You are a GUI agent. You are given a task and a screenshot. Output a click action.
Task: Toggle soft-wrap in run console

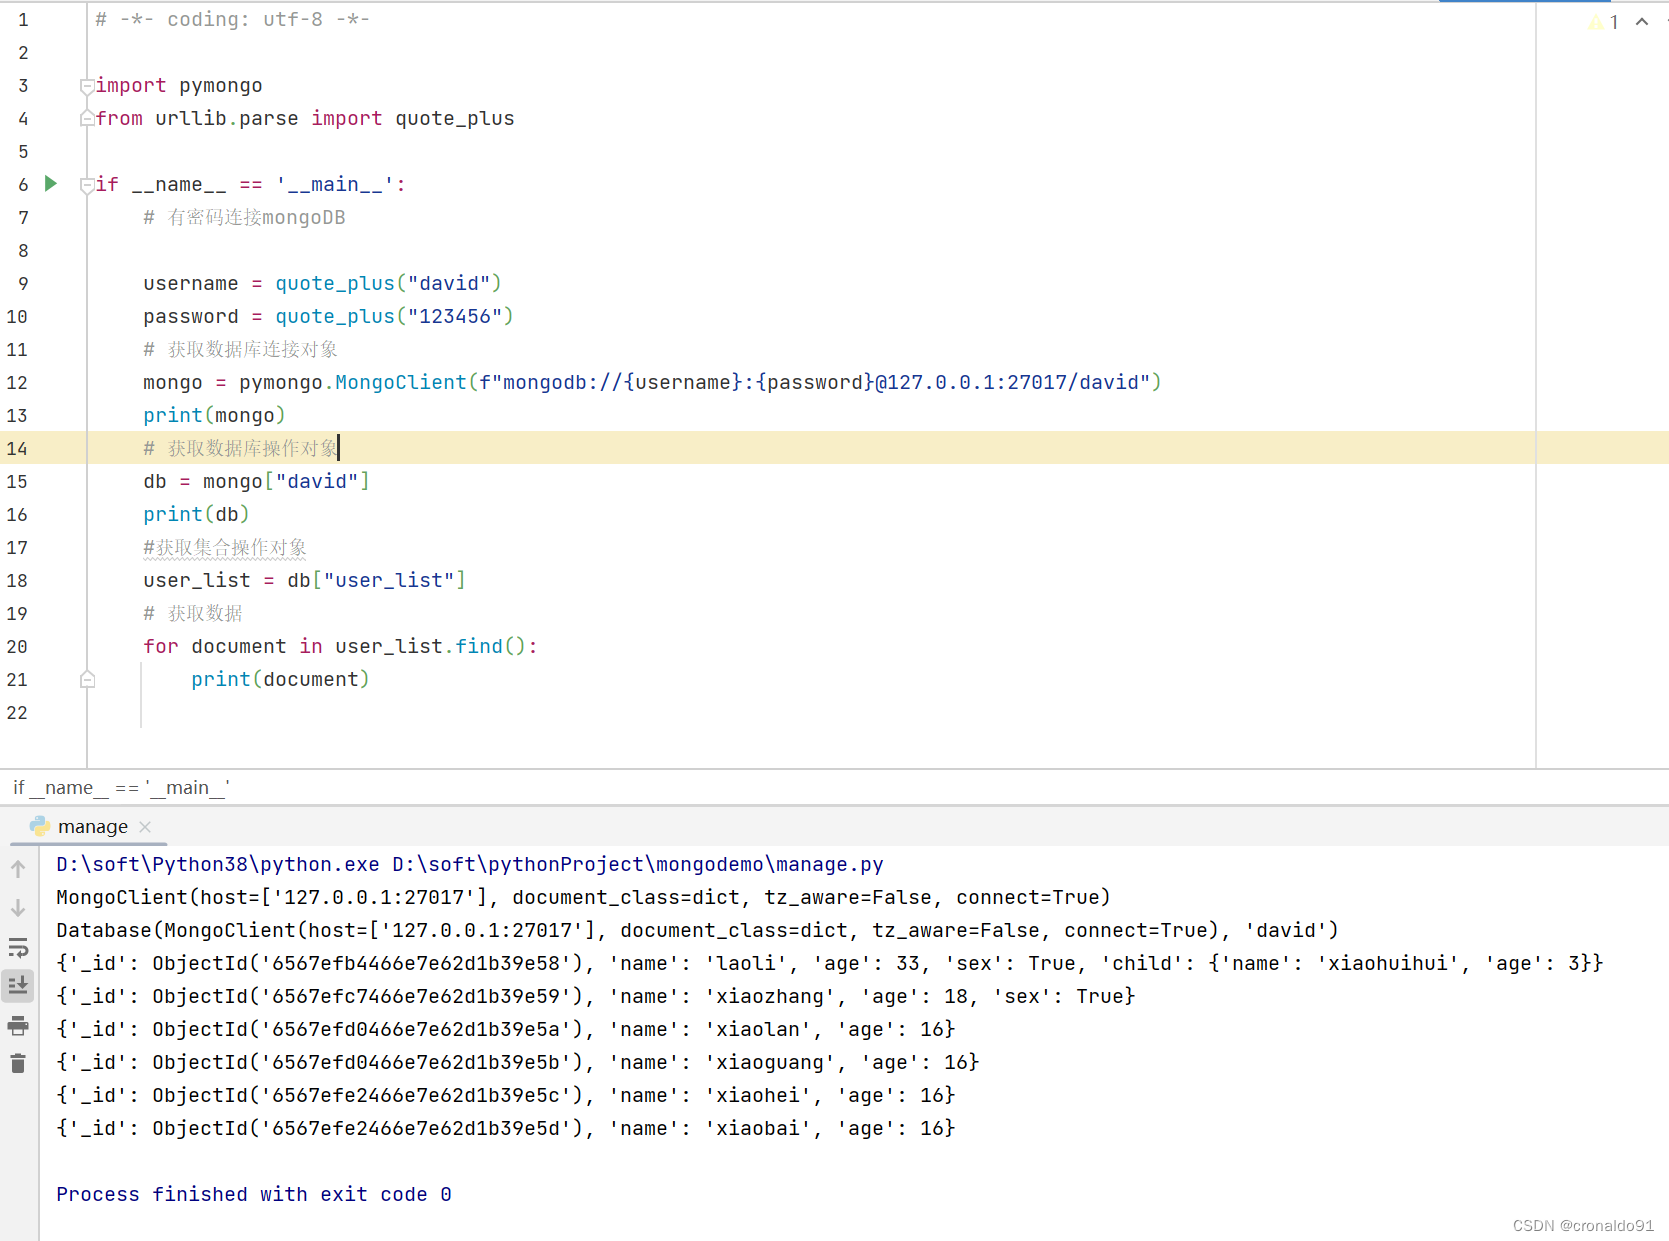[18, 947]
